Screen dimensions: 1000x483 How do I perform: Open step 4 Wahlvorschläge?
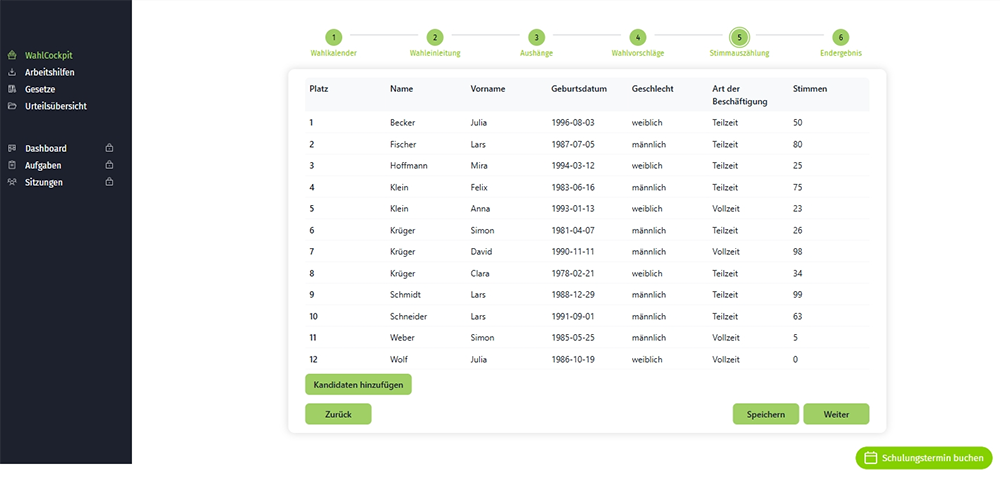(638, 37)
